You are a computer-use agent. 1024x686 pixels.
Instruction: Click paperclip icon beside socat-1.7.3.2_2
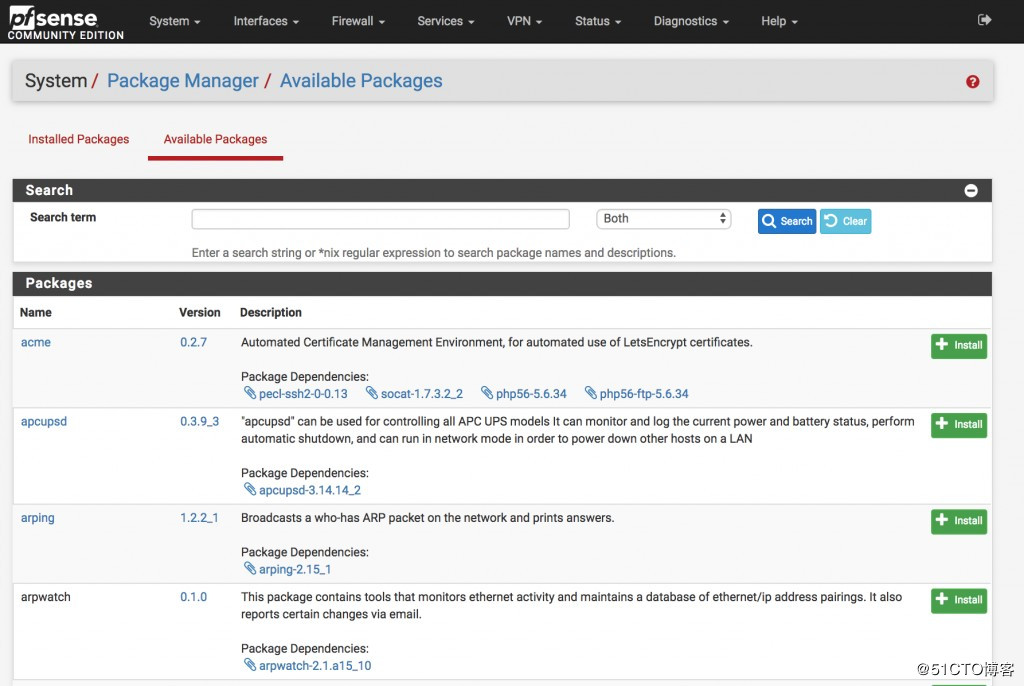(x=372, y=393)
